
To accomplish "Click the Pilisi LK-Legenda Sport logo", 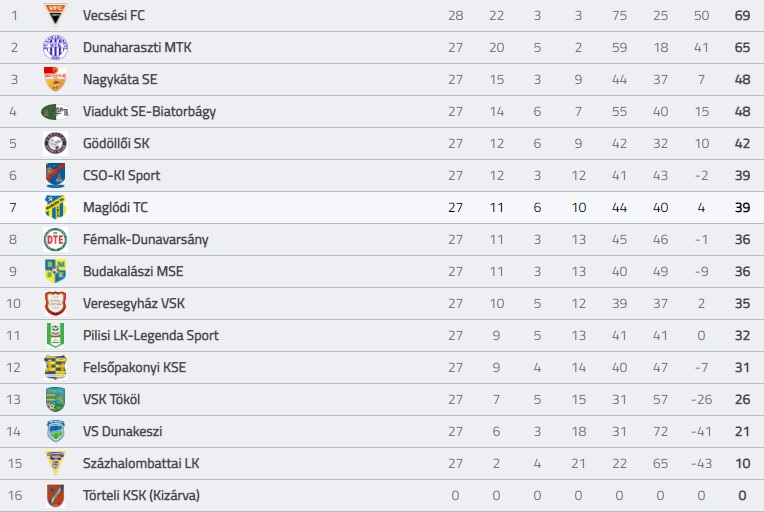I will pyautogui.click(x=55, y=335).
